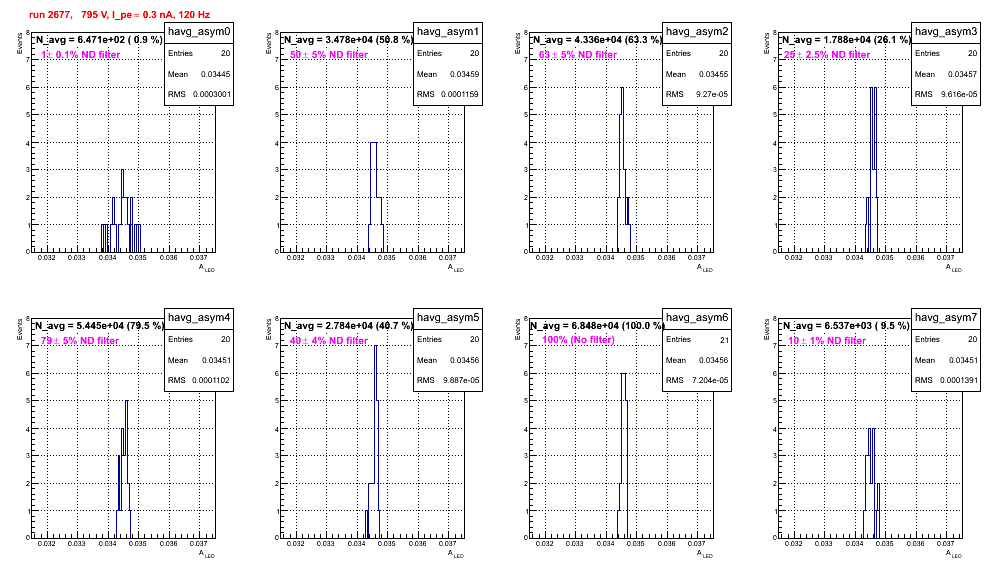
Task: Click the red run 2677 header text
Action: (x=119, y=15)
